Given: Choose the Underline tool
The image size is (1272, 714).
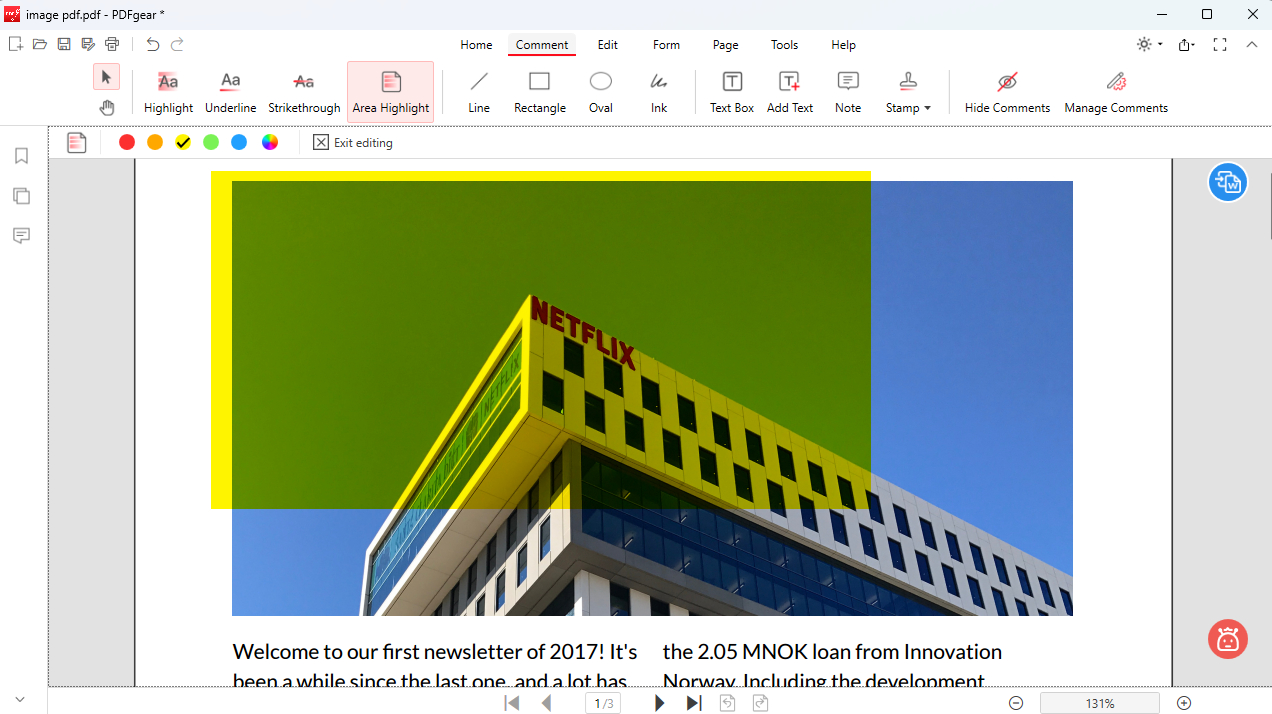Looking at the screenshot, I should 230,92.
